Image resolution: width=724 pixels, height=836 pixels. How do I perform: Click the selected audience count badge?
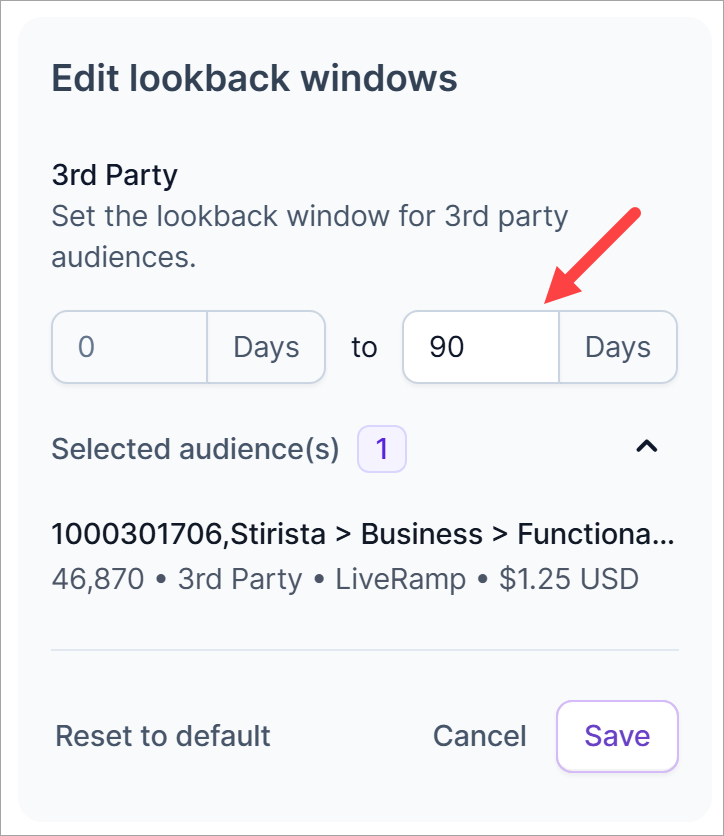click(x=382, y=449)
